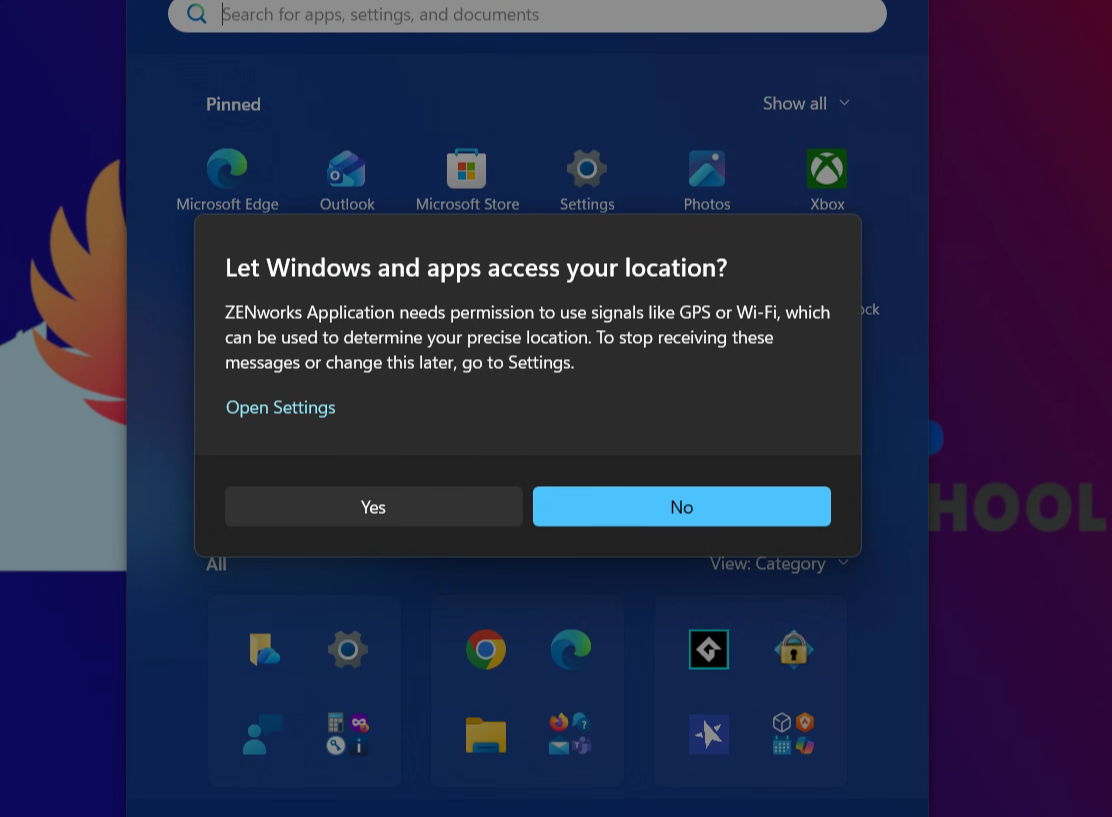
Task: Open the utilities folder with calculator icon
Action: pyautogui.click(x=348, y=734)
